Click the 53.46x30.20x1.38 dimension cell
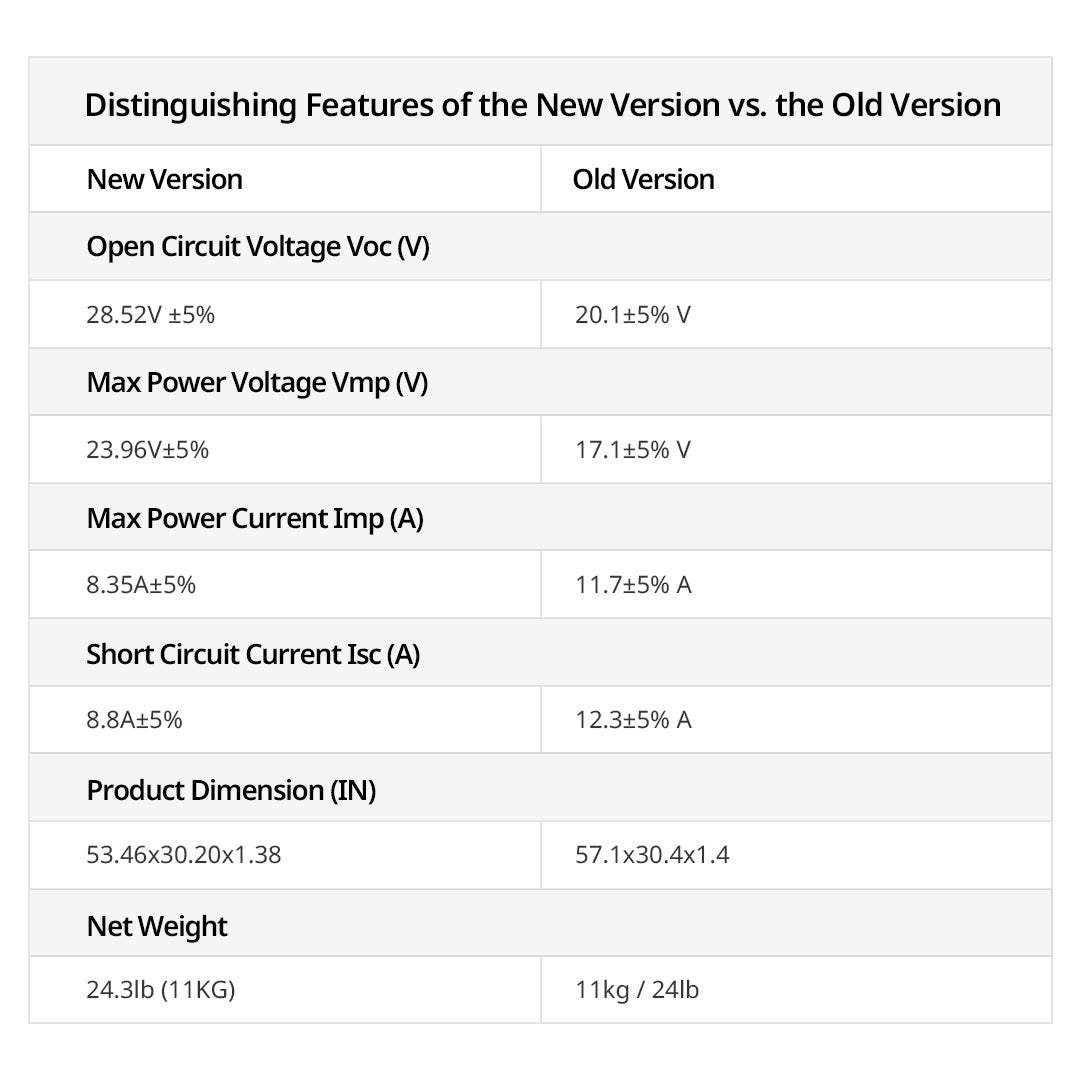The height and width of the screenshot is (1080, 1080). 184,856
